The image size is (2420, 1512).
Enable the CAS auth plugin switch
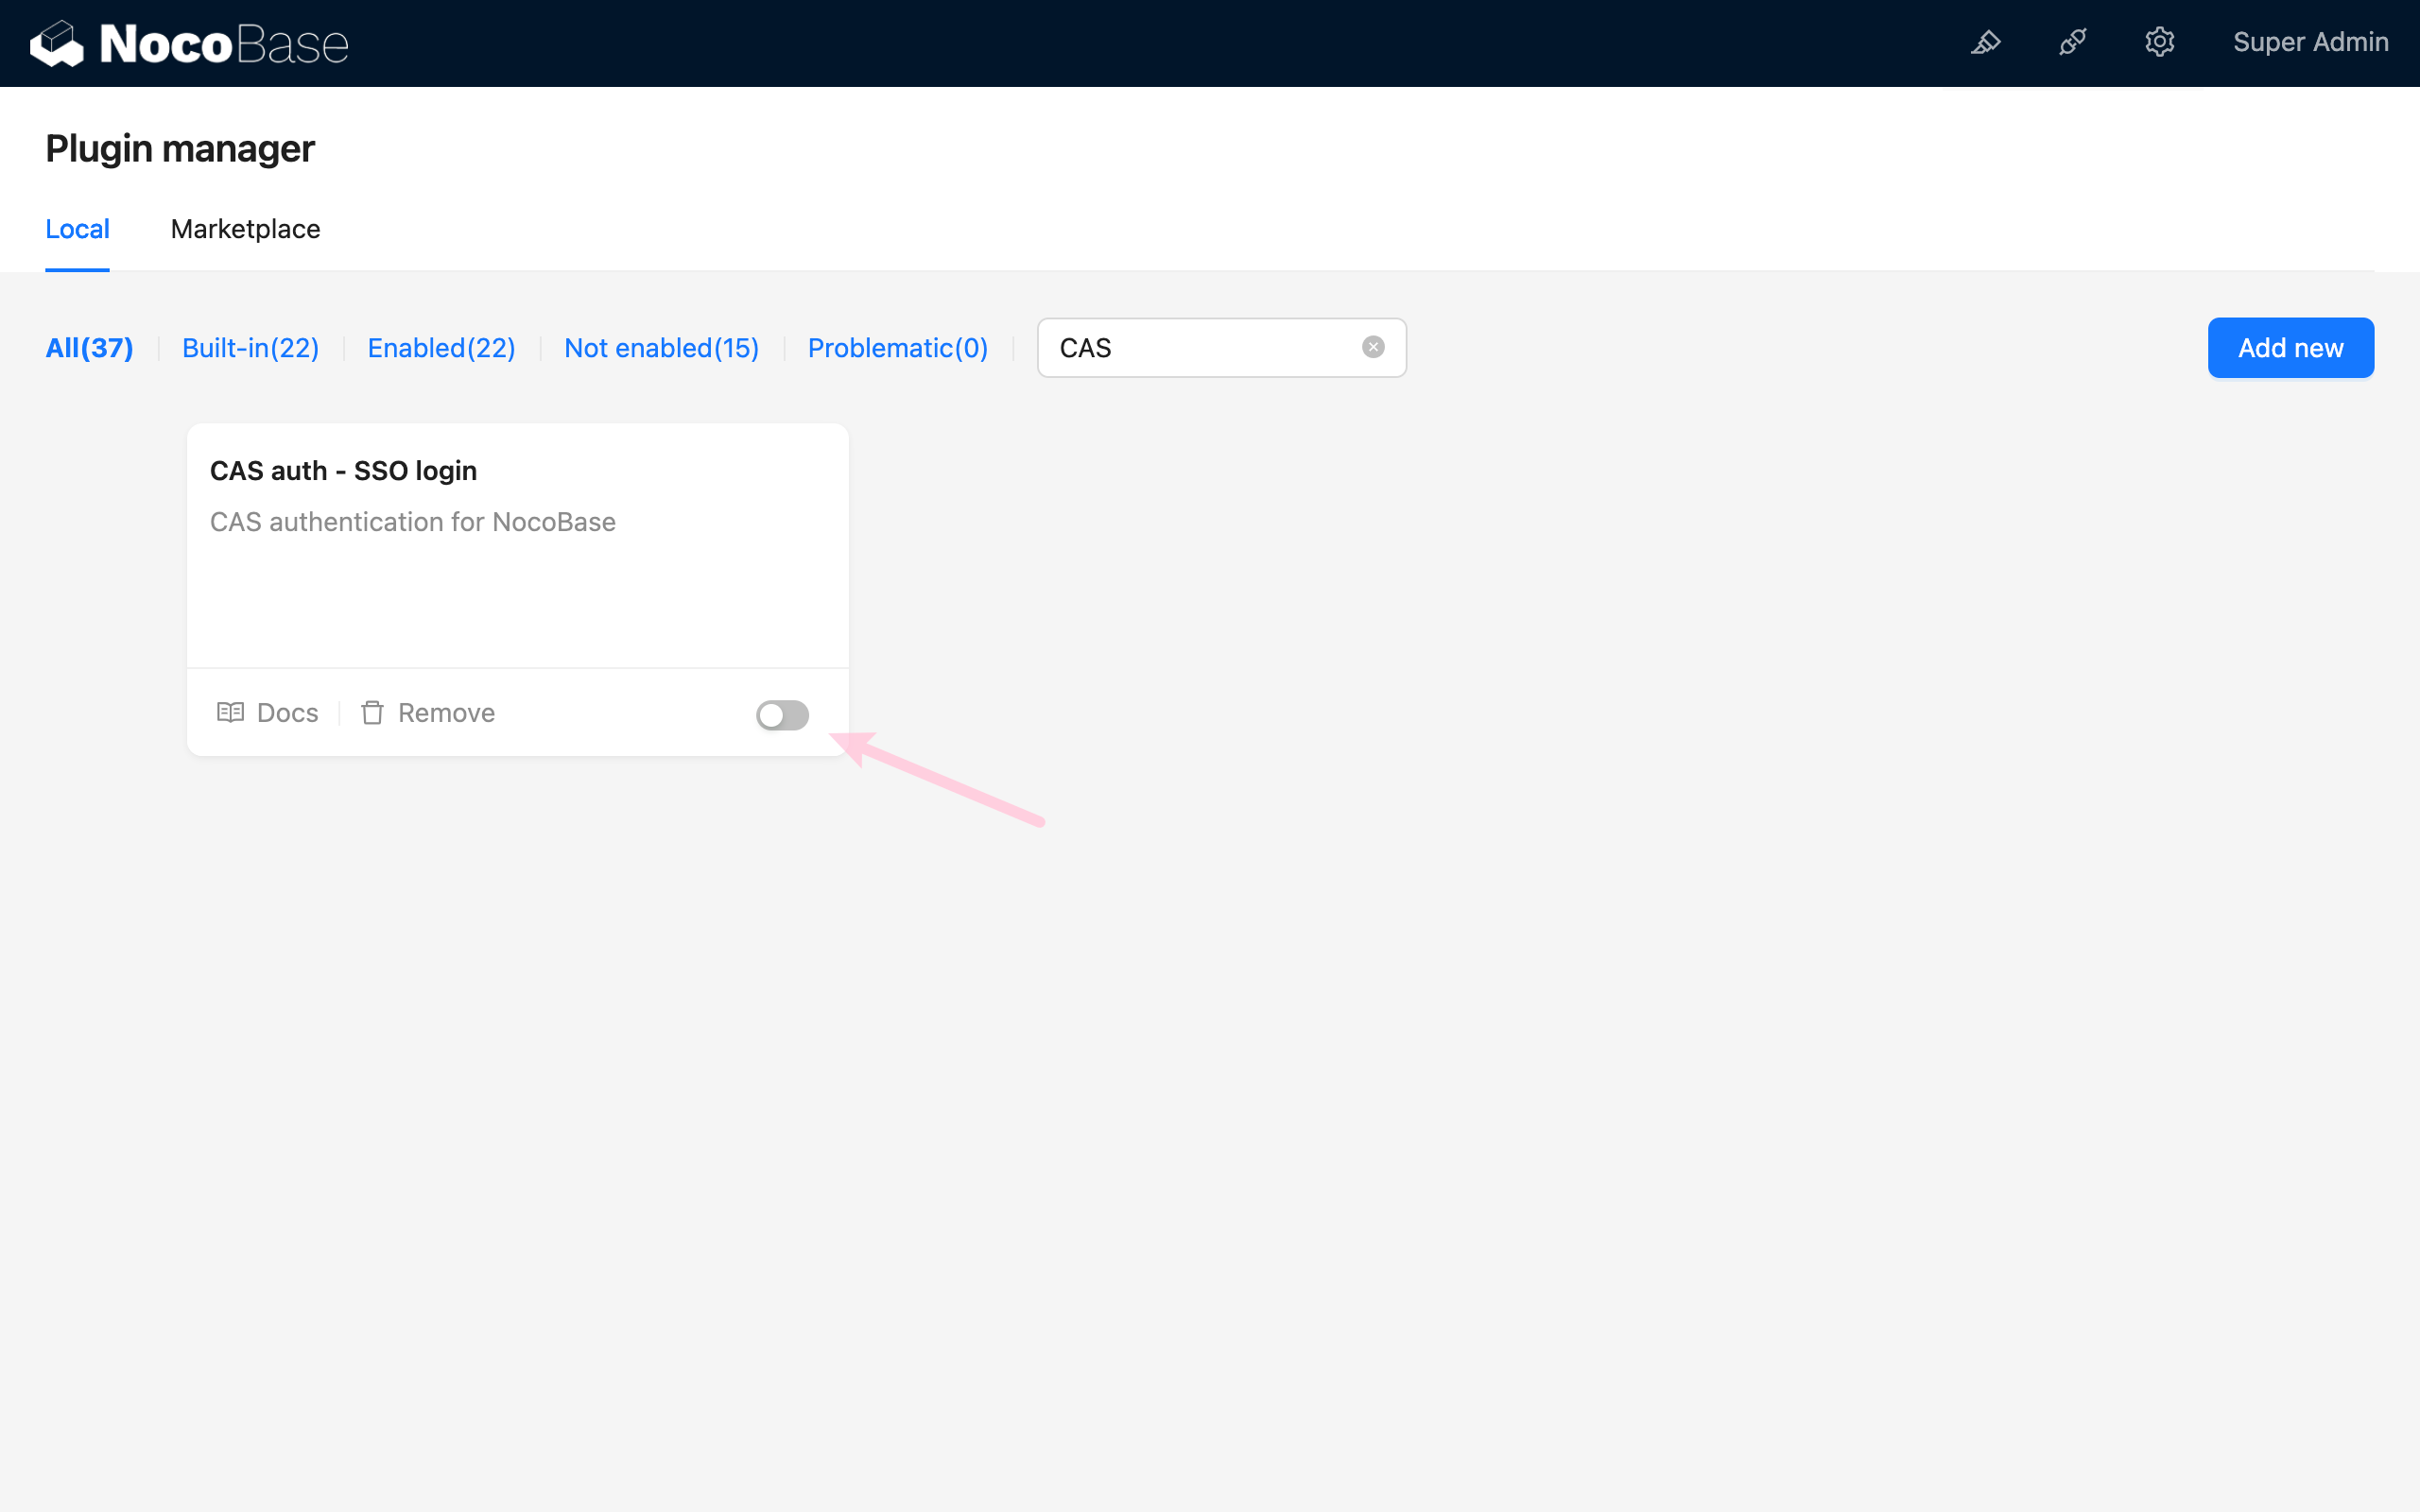pos(782,715)
